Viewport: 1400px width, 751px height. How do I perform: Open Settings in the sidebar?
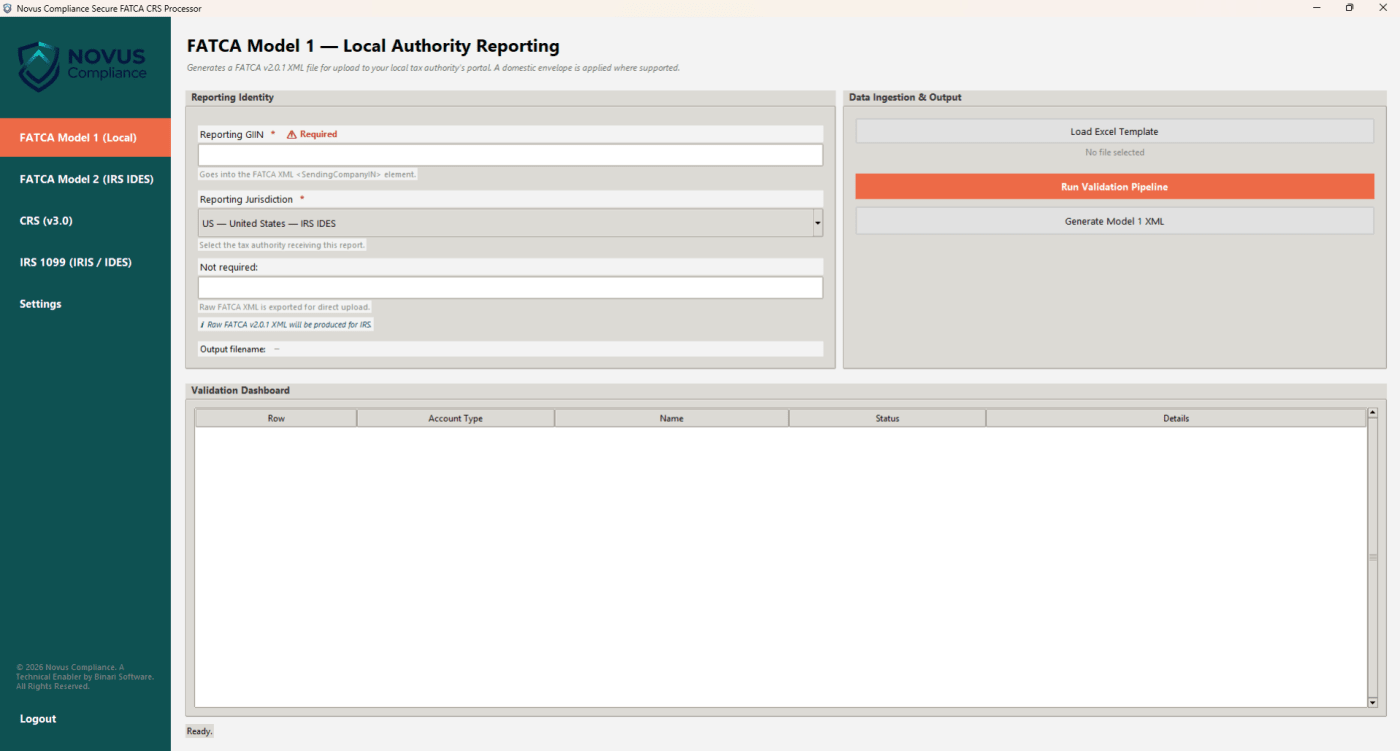85,304
